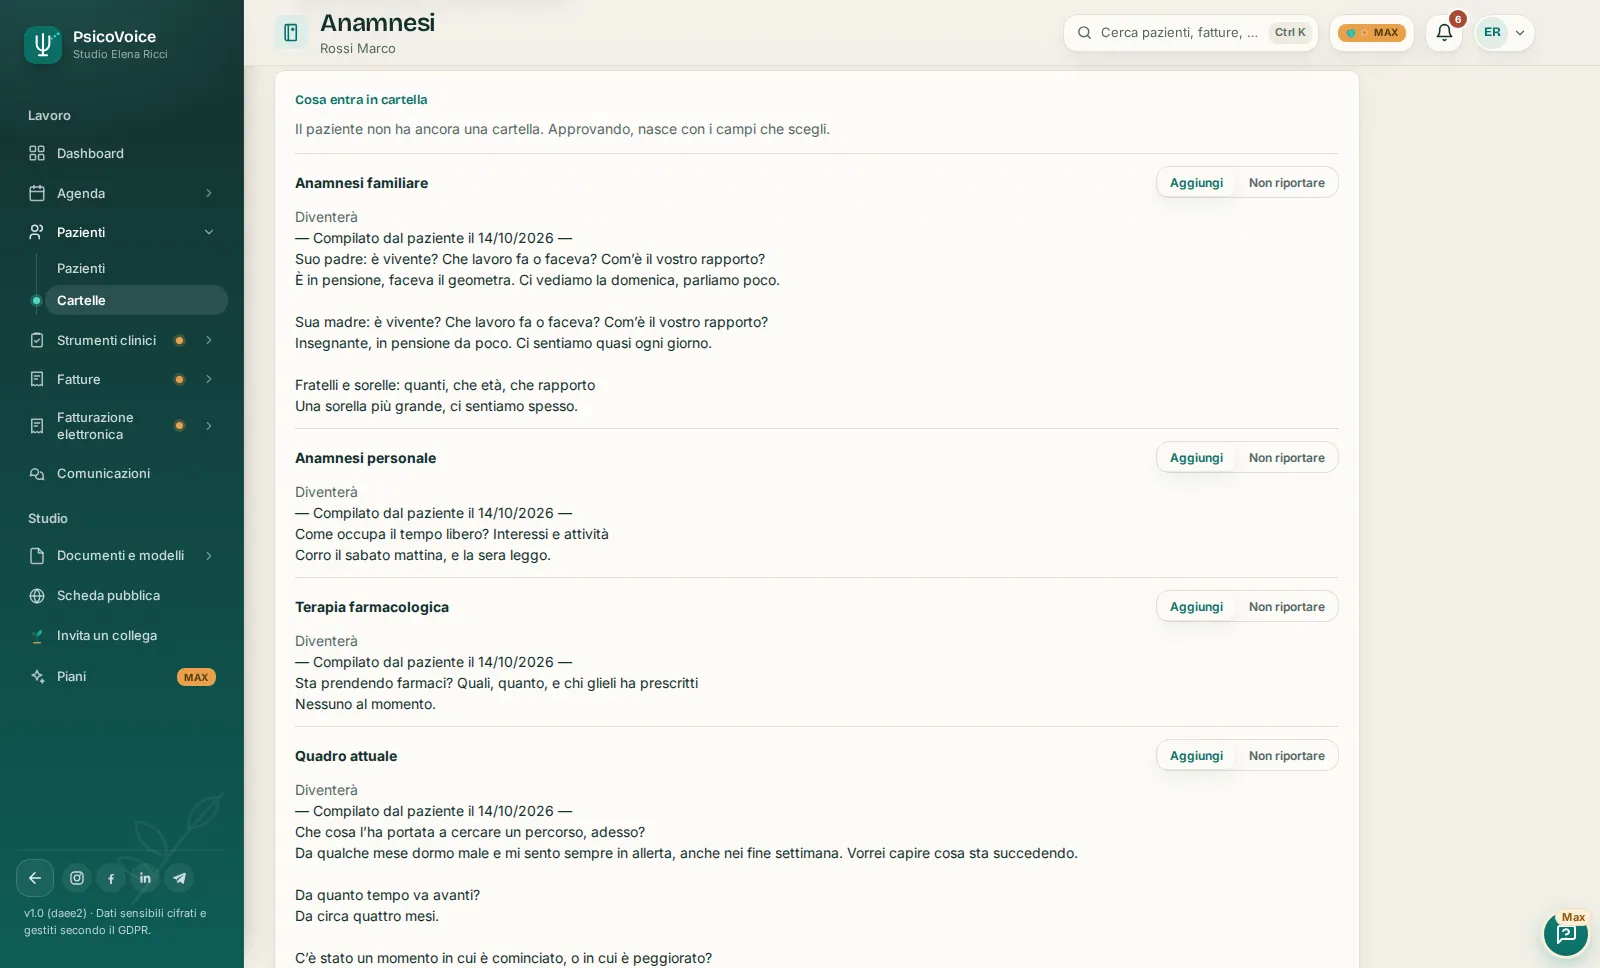Viewport: 1600px width, 968px height.
Task: Click the Invita un collega icon
Action: (x=37, y=636)
